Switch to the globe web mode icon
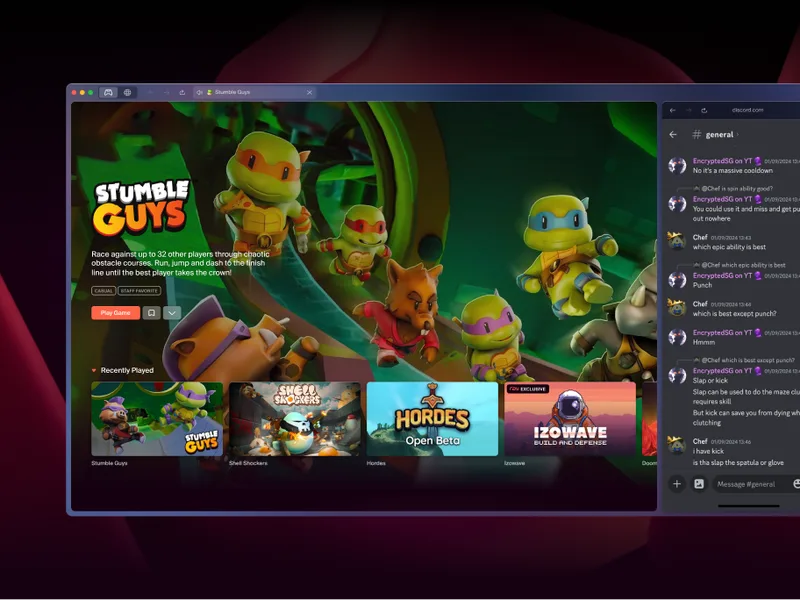 point(128,92)
